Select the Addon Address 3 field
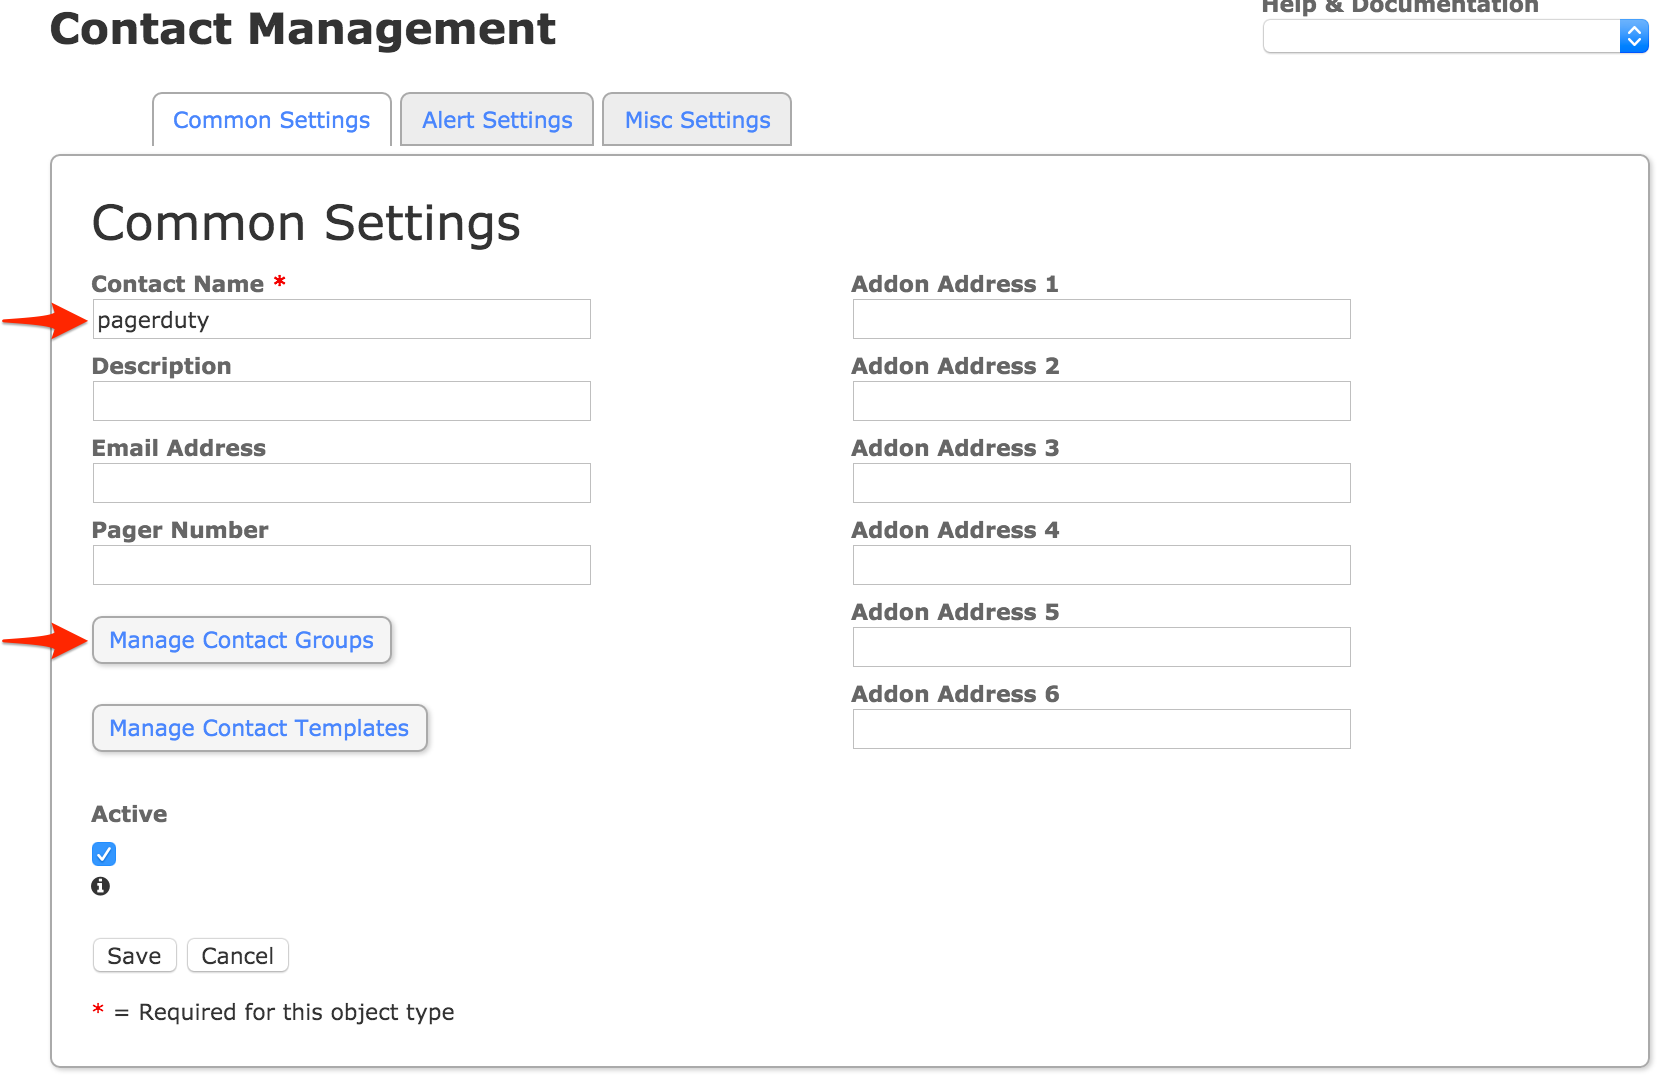This screenshot has height=1084, width=1668. 1101,483
